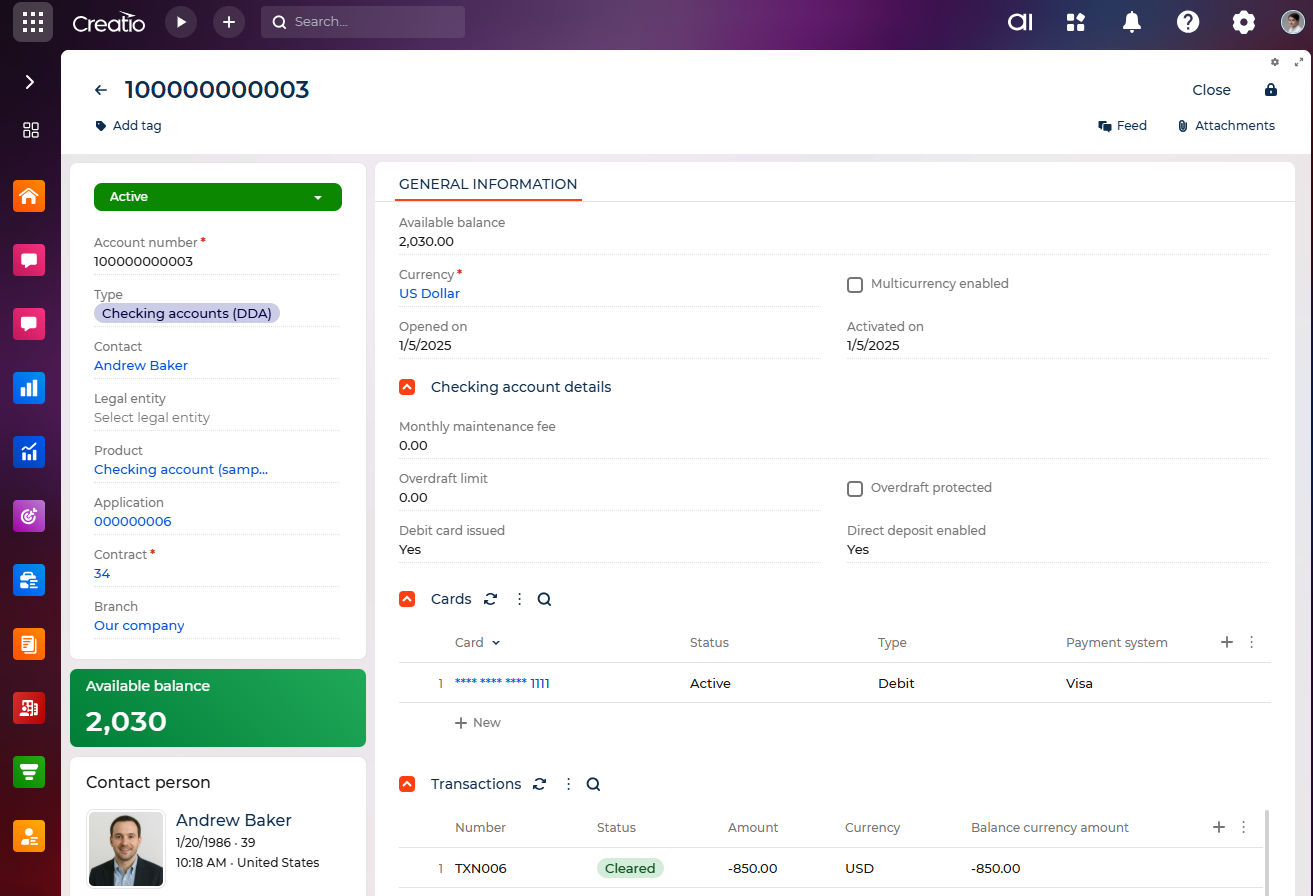Select the General Information tab
Viewport: 1313px width, 896px height.
point(488,184)
